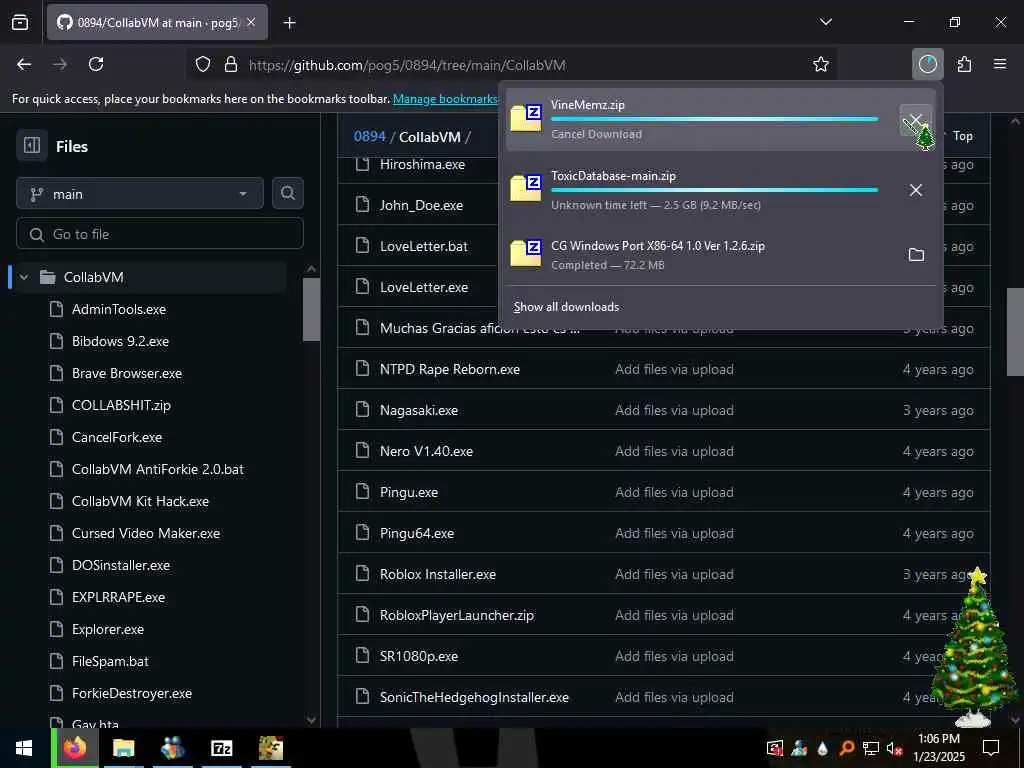Open Hiroshima.exe file link
The width and height of the screenshot is (1024, 768).
(x=423, y=165)
